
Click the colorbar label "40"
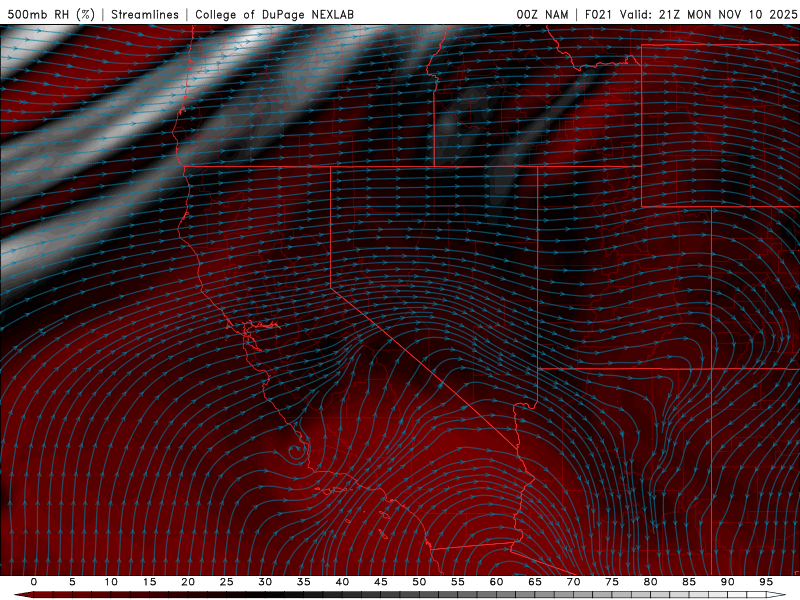(x=342, y=582)
